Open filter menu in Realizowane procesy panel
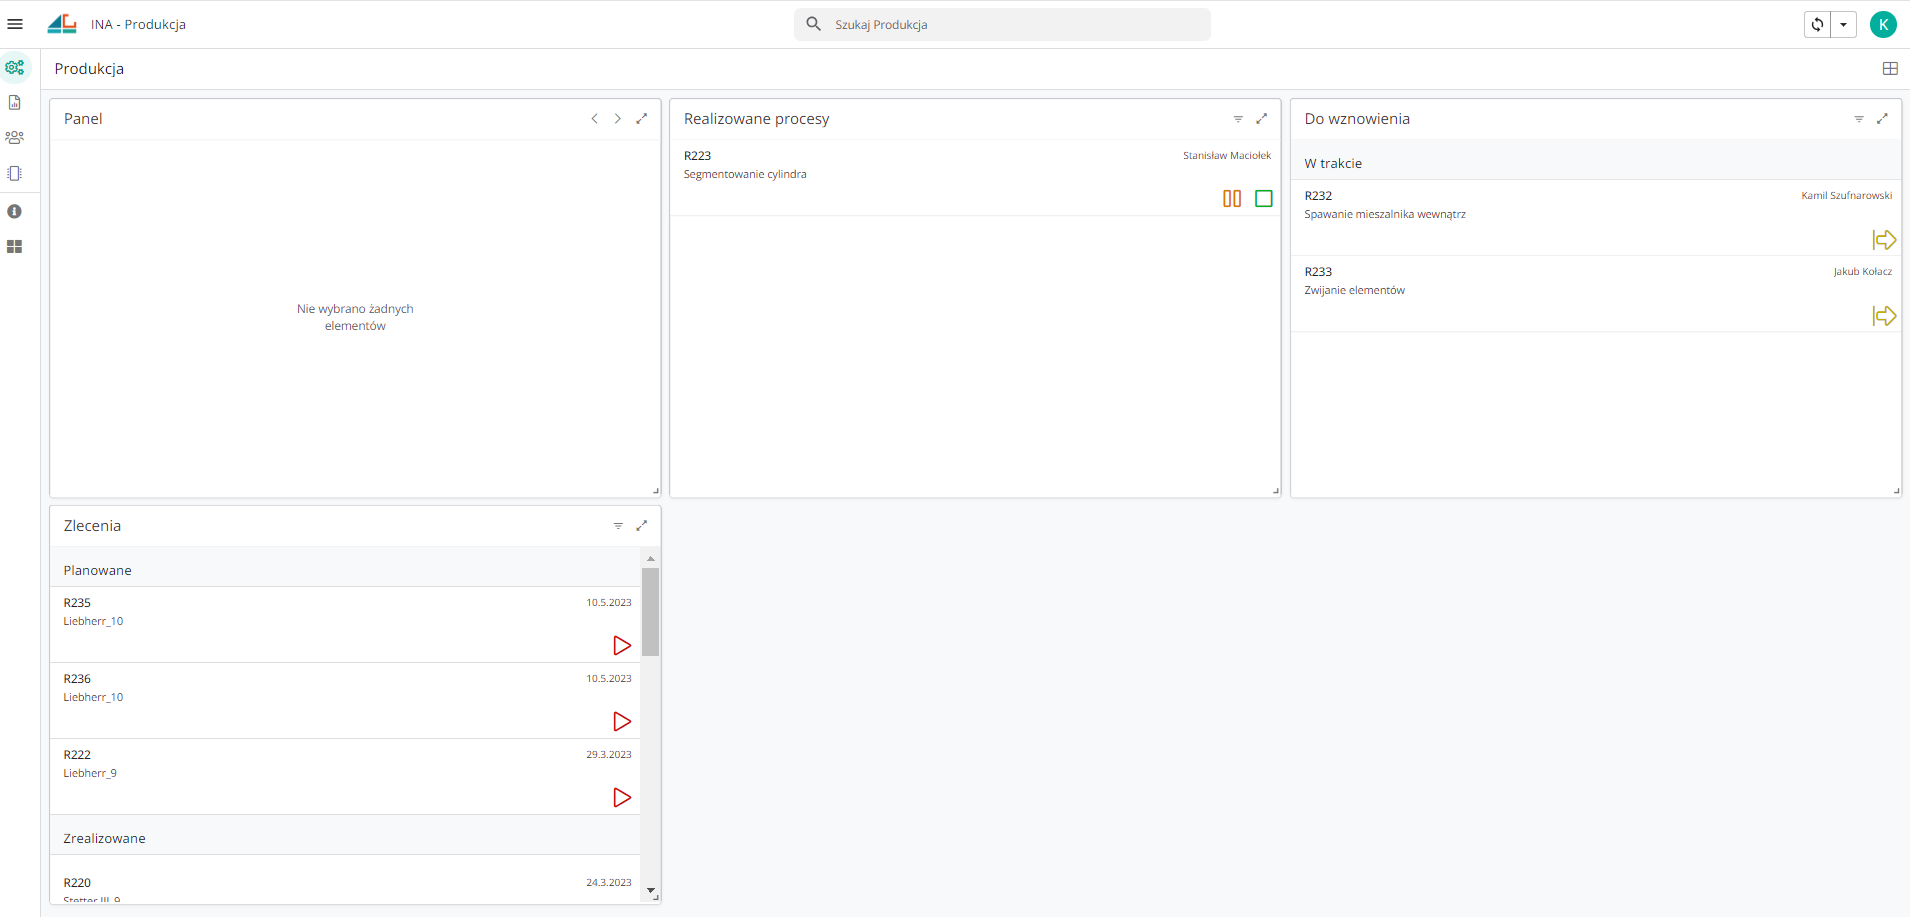 (x=1238, y=119)
